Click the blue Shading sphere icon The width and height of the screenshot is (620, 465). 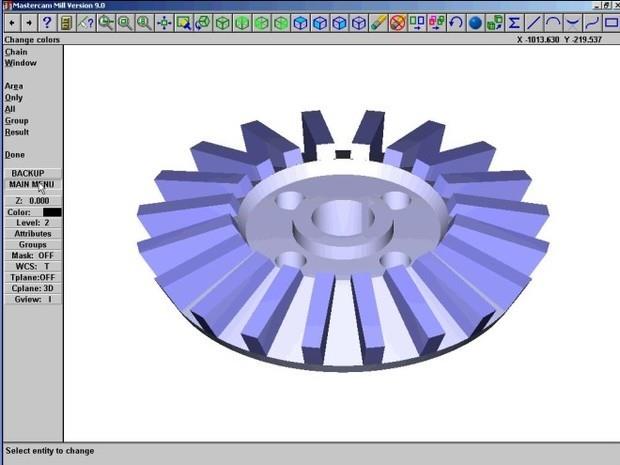[475, 22]
